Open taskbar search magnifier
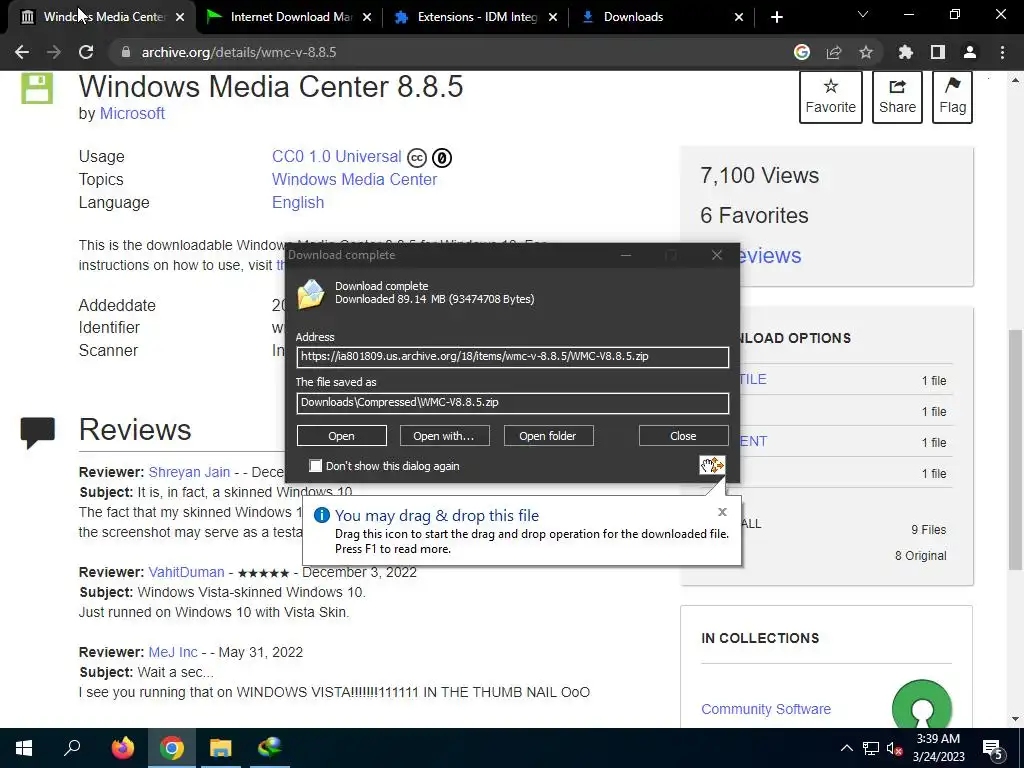This screenshot has width=1024, height=768. click(x=72, y=748)
